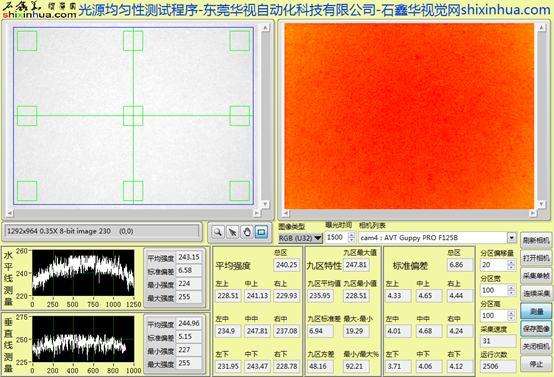
Task: Click the 分区高 field showing 100
Action: (494, 316)
